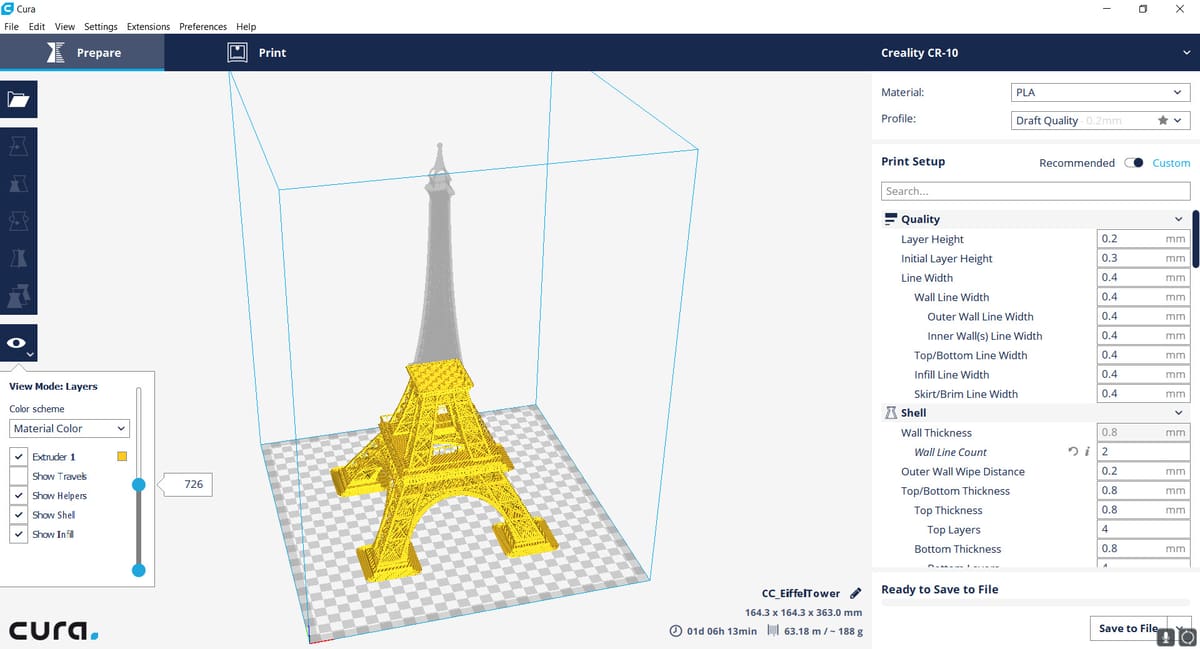Select the Scale tool in the left toolbar
1200x649 pixels.
pyautogui.click(x=19, y=184)
